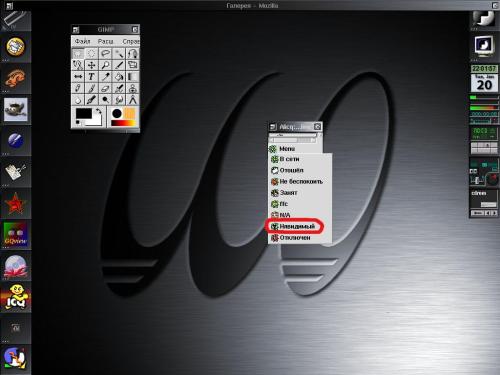Image resolution: width=500 pixels, height=375 pixels.
Task: Select the Eraser tool
Action: click(105, 88)
